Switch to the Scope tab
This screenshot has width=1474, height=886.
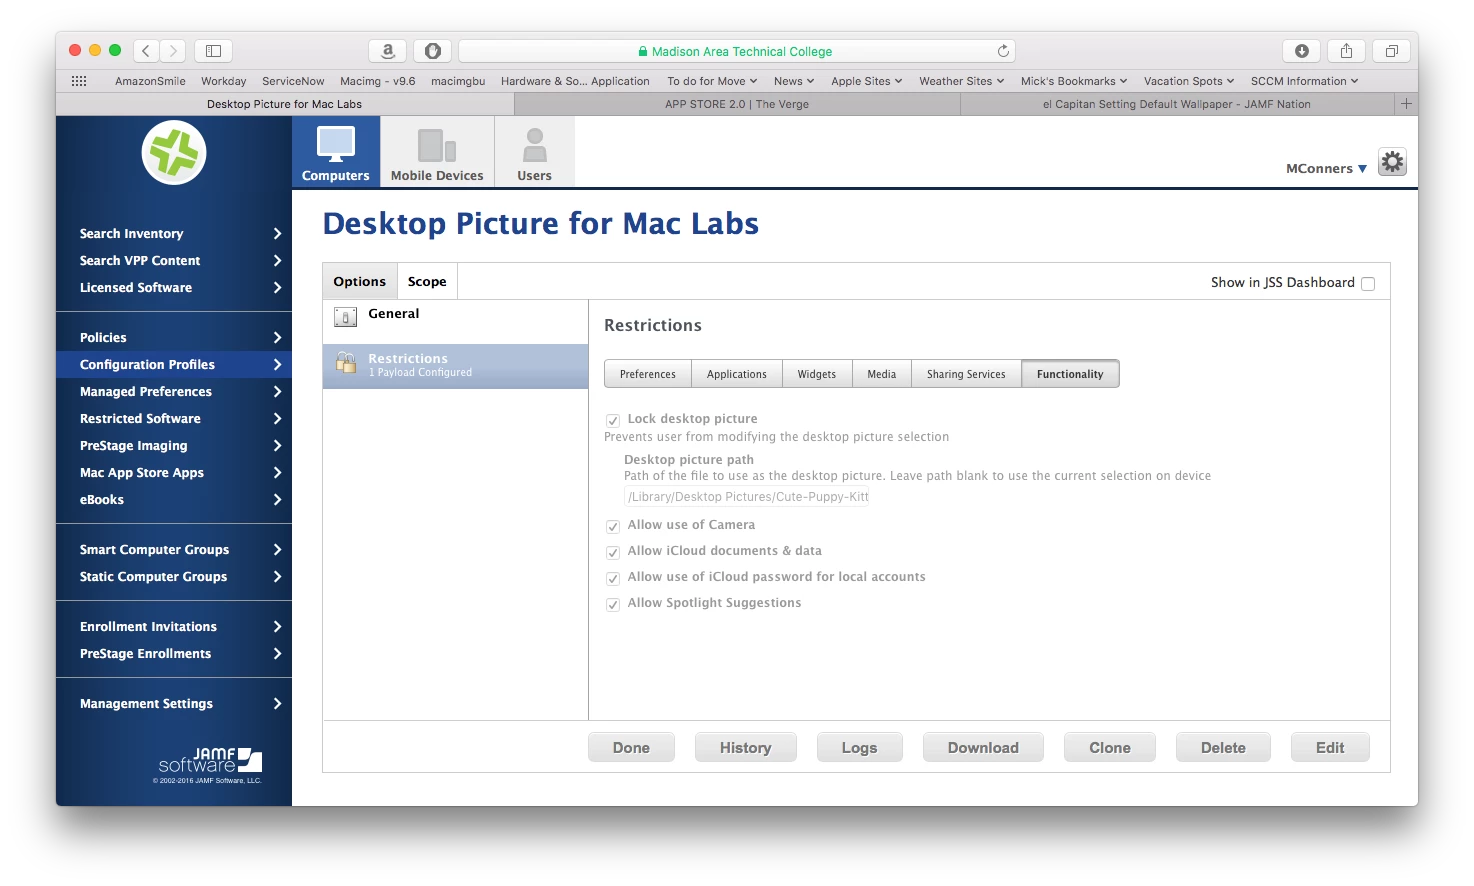click(x=427, y=281)
